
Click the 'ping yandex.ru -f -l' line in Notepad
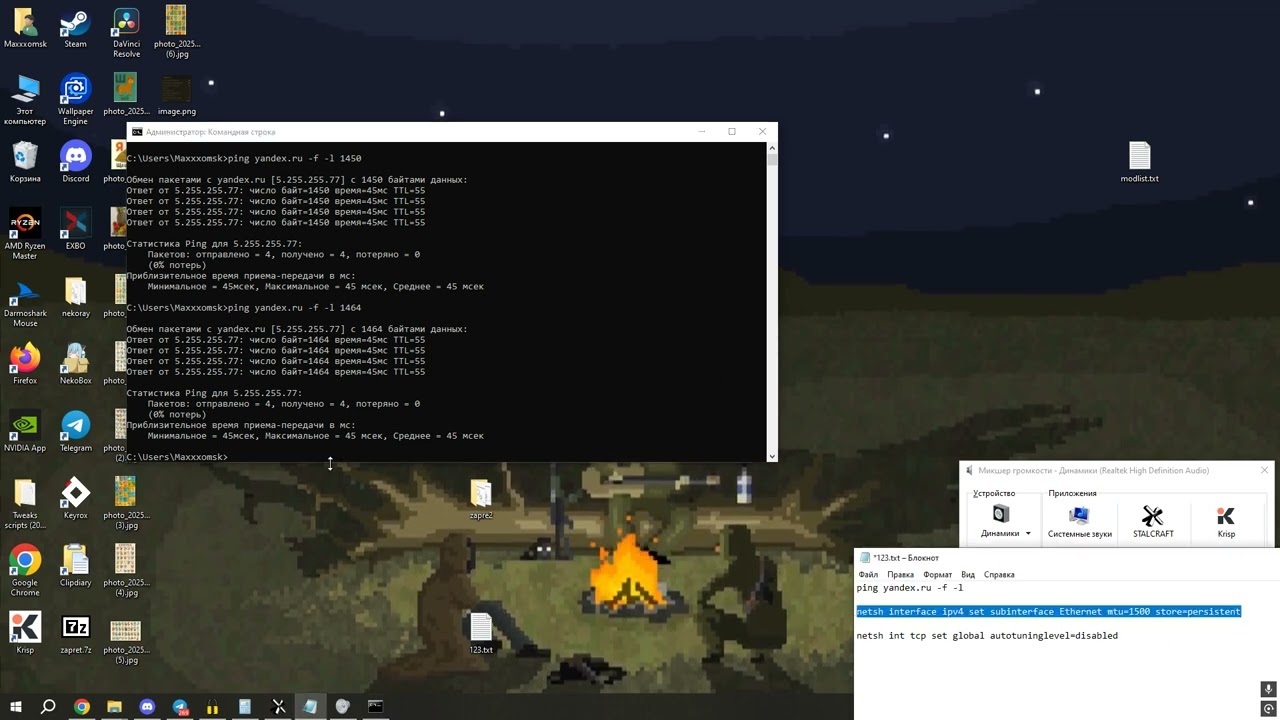(910, 588)
